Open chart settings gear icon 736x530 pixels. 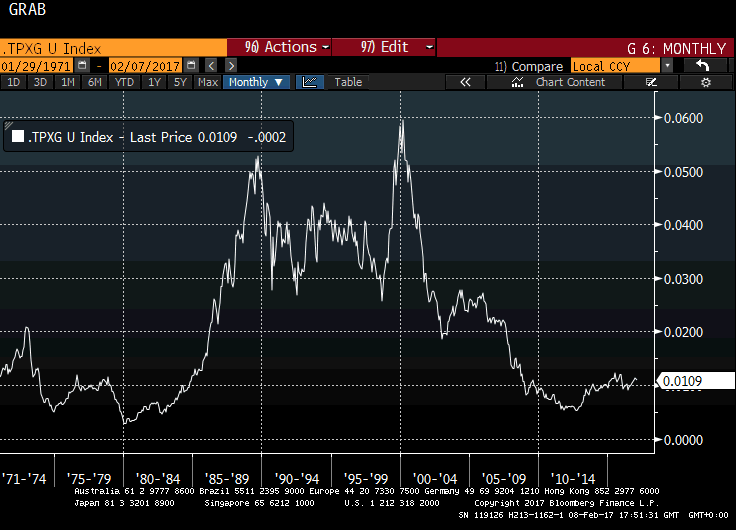tap(705, 82)
